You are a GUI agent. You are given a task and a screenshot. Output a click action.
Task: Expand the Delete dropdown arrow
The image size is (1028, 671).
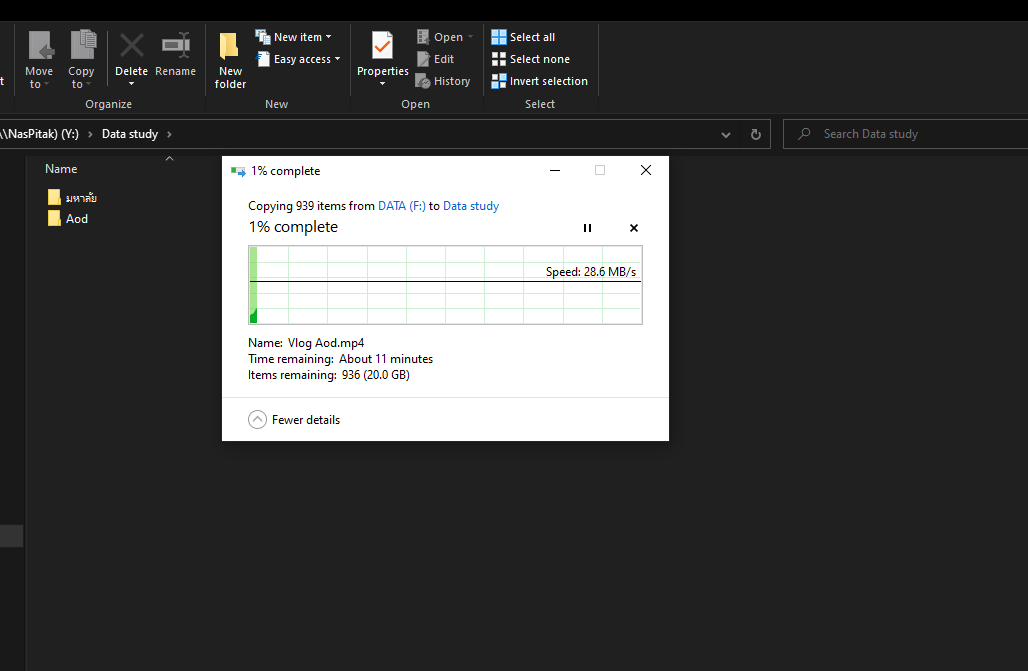131,84
